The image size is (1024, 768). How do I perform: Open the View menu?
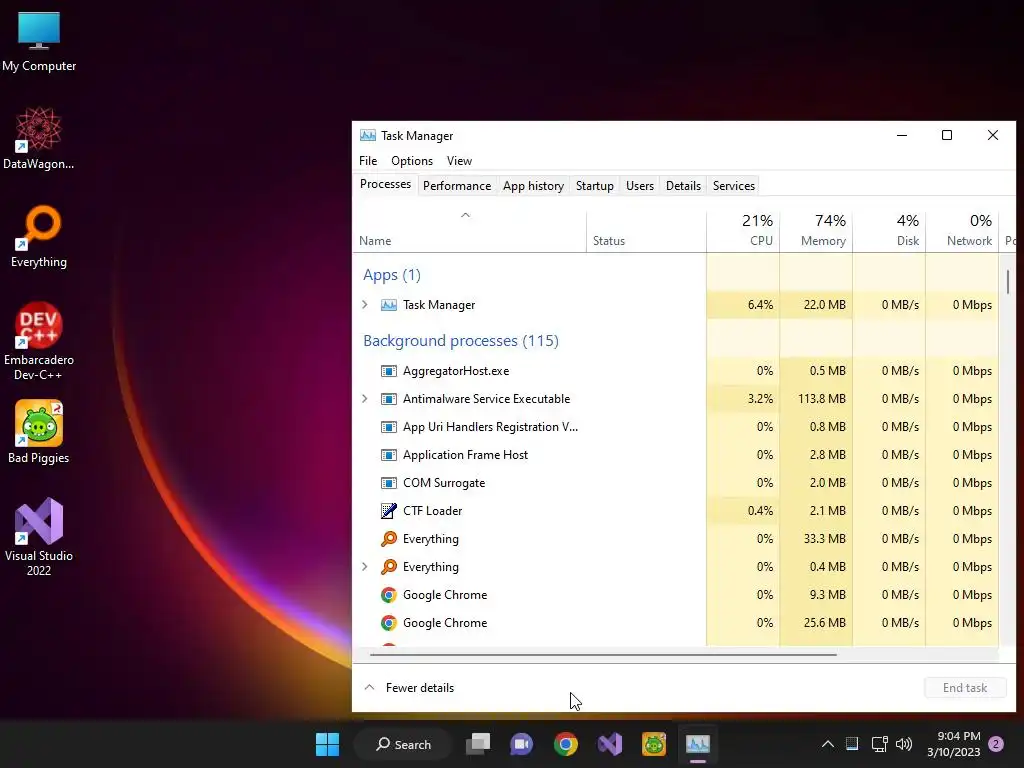pos(459,161)
